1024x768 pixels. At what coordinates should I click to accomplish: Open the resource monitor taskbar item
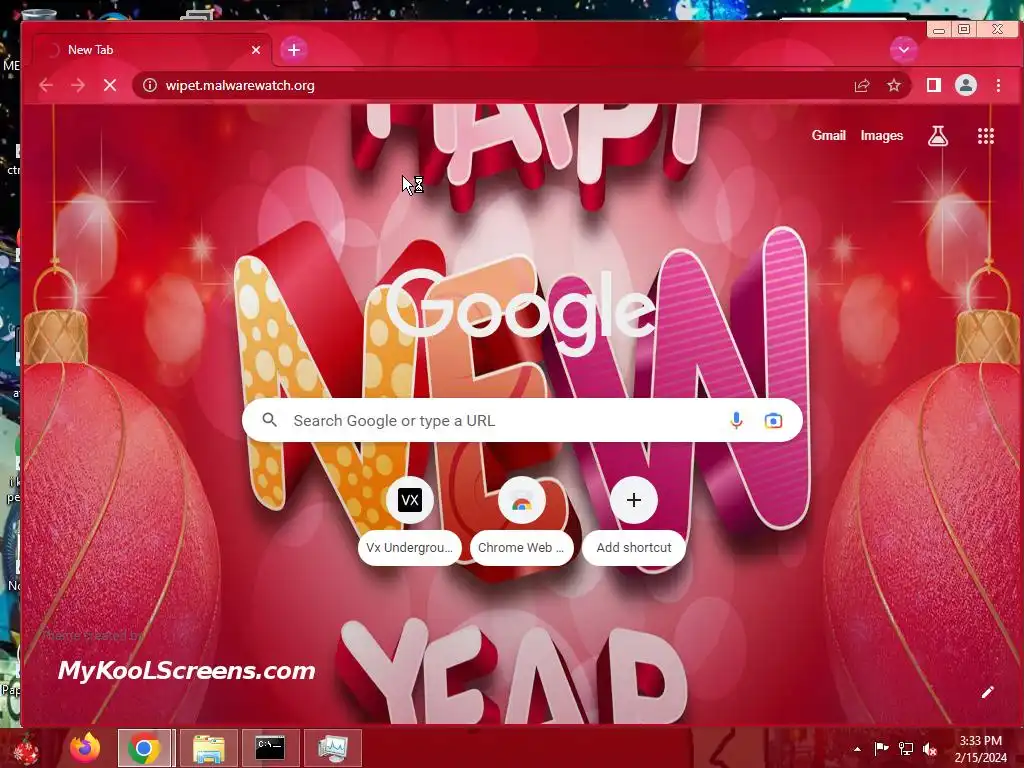(x=332, y=748)
